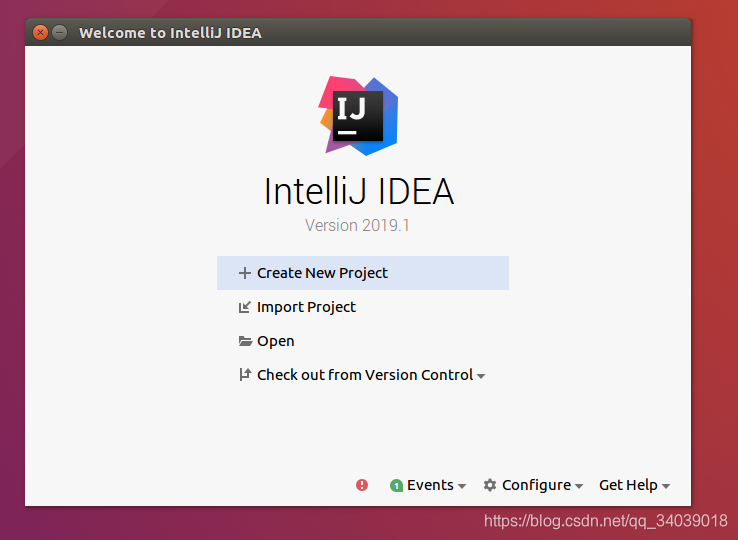
Task: Click the Welcome to IntelliJ IDEA title bar
Action: click(358, 32)
